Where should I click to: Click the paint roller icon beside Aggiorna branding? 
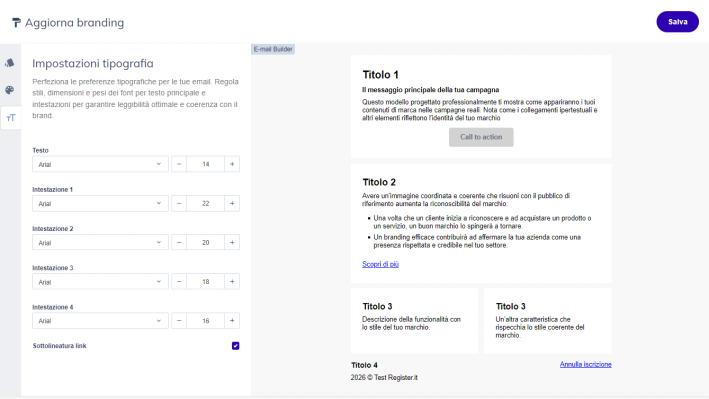(16, 23)
